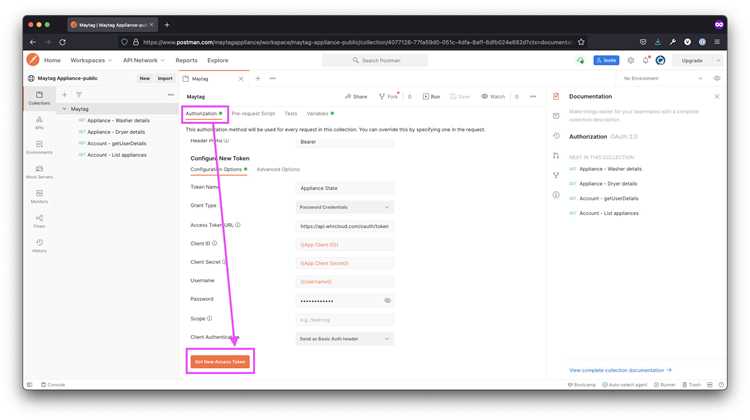Select the Advanced Options tab
750x420 pixels.
(278, 169)
